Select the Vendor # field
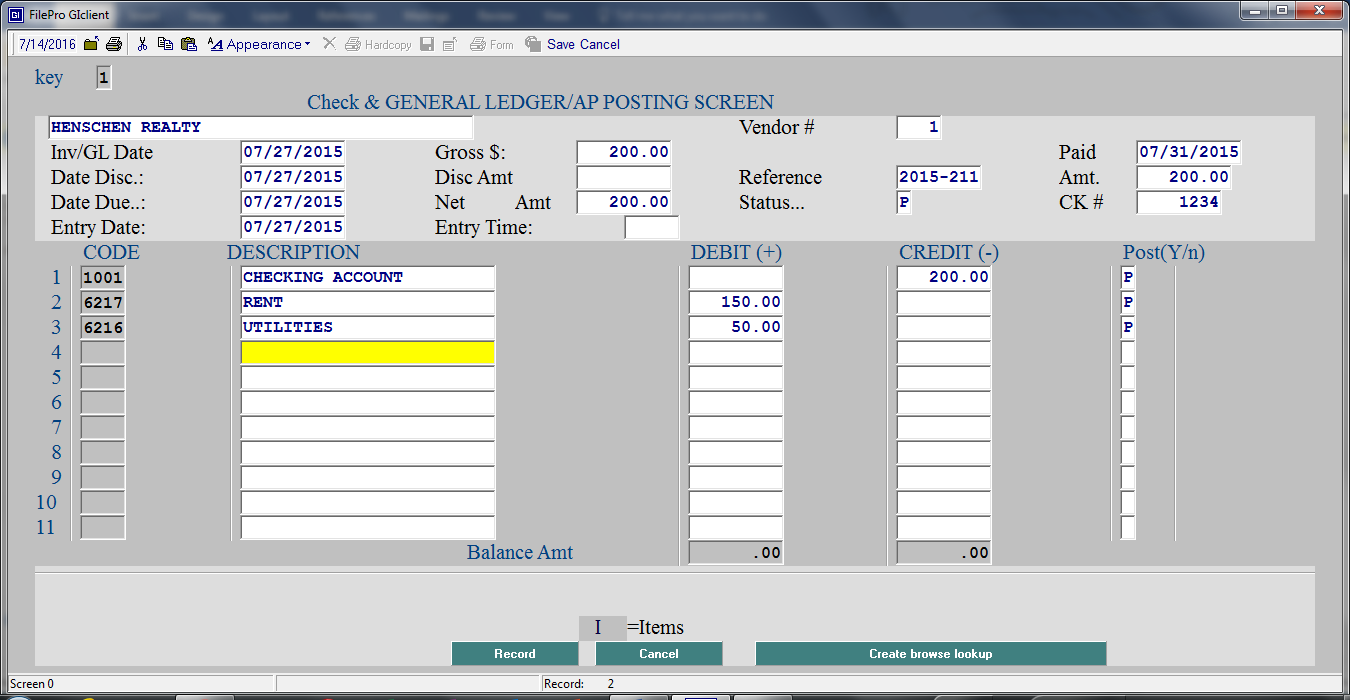This screenshot has width=1350, height=700. point(918,128)
